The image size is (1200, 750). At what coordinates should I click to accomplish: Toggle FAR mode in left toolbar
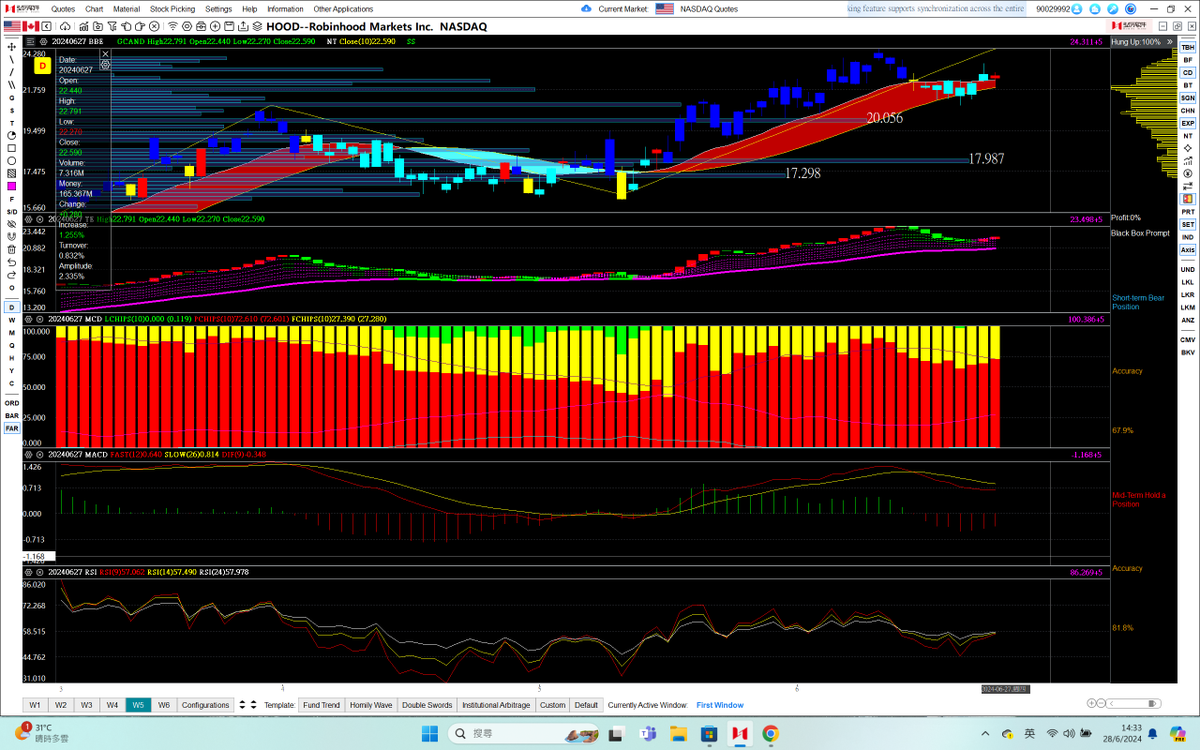12,428
